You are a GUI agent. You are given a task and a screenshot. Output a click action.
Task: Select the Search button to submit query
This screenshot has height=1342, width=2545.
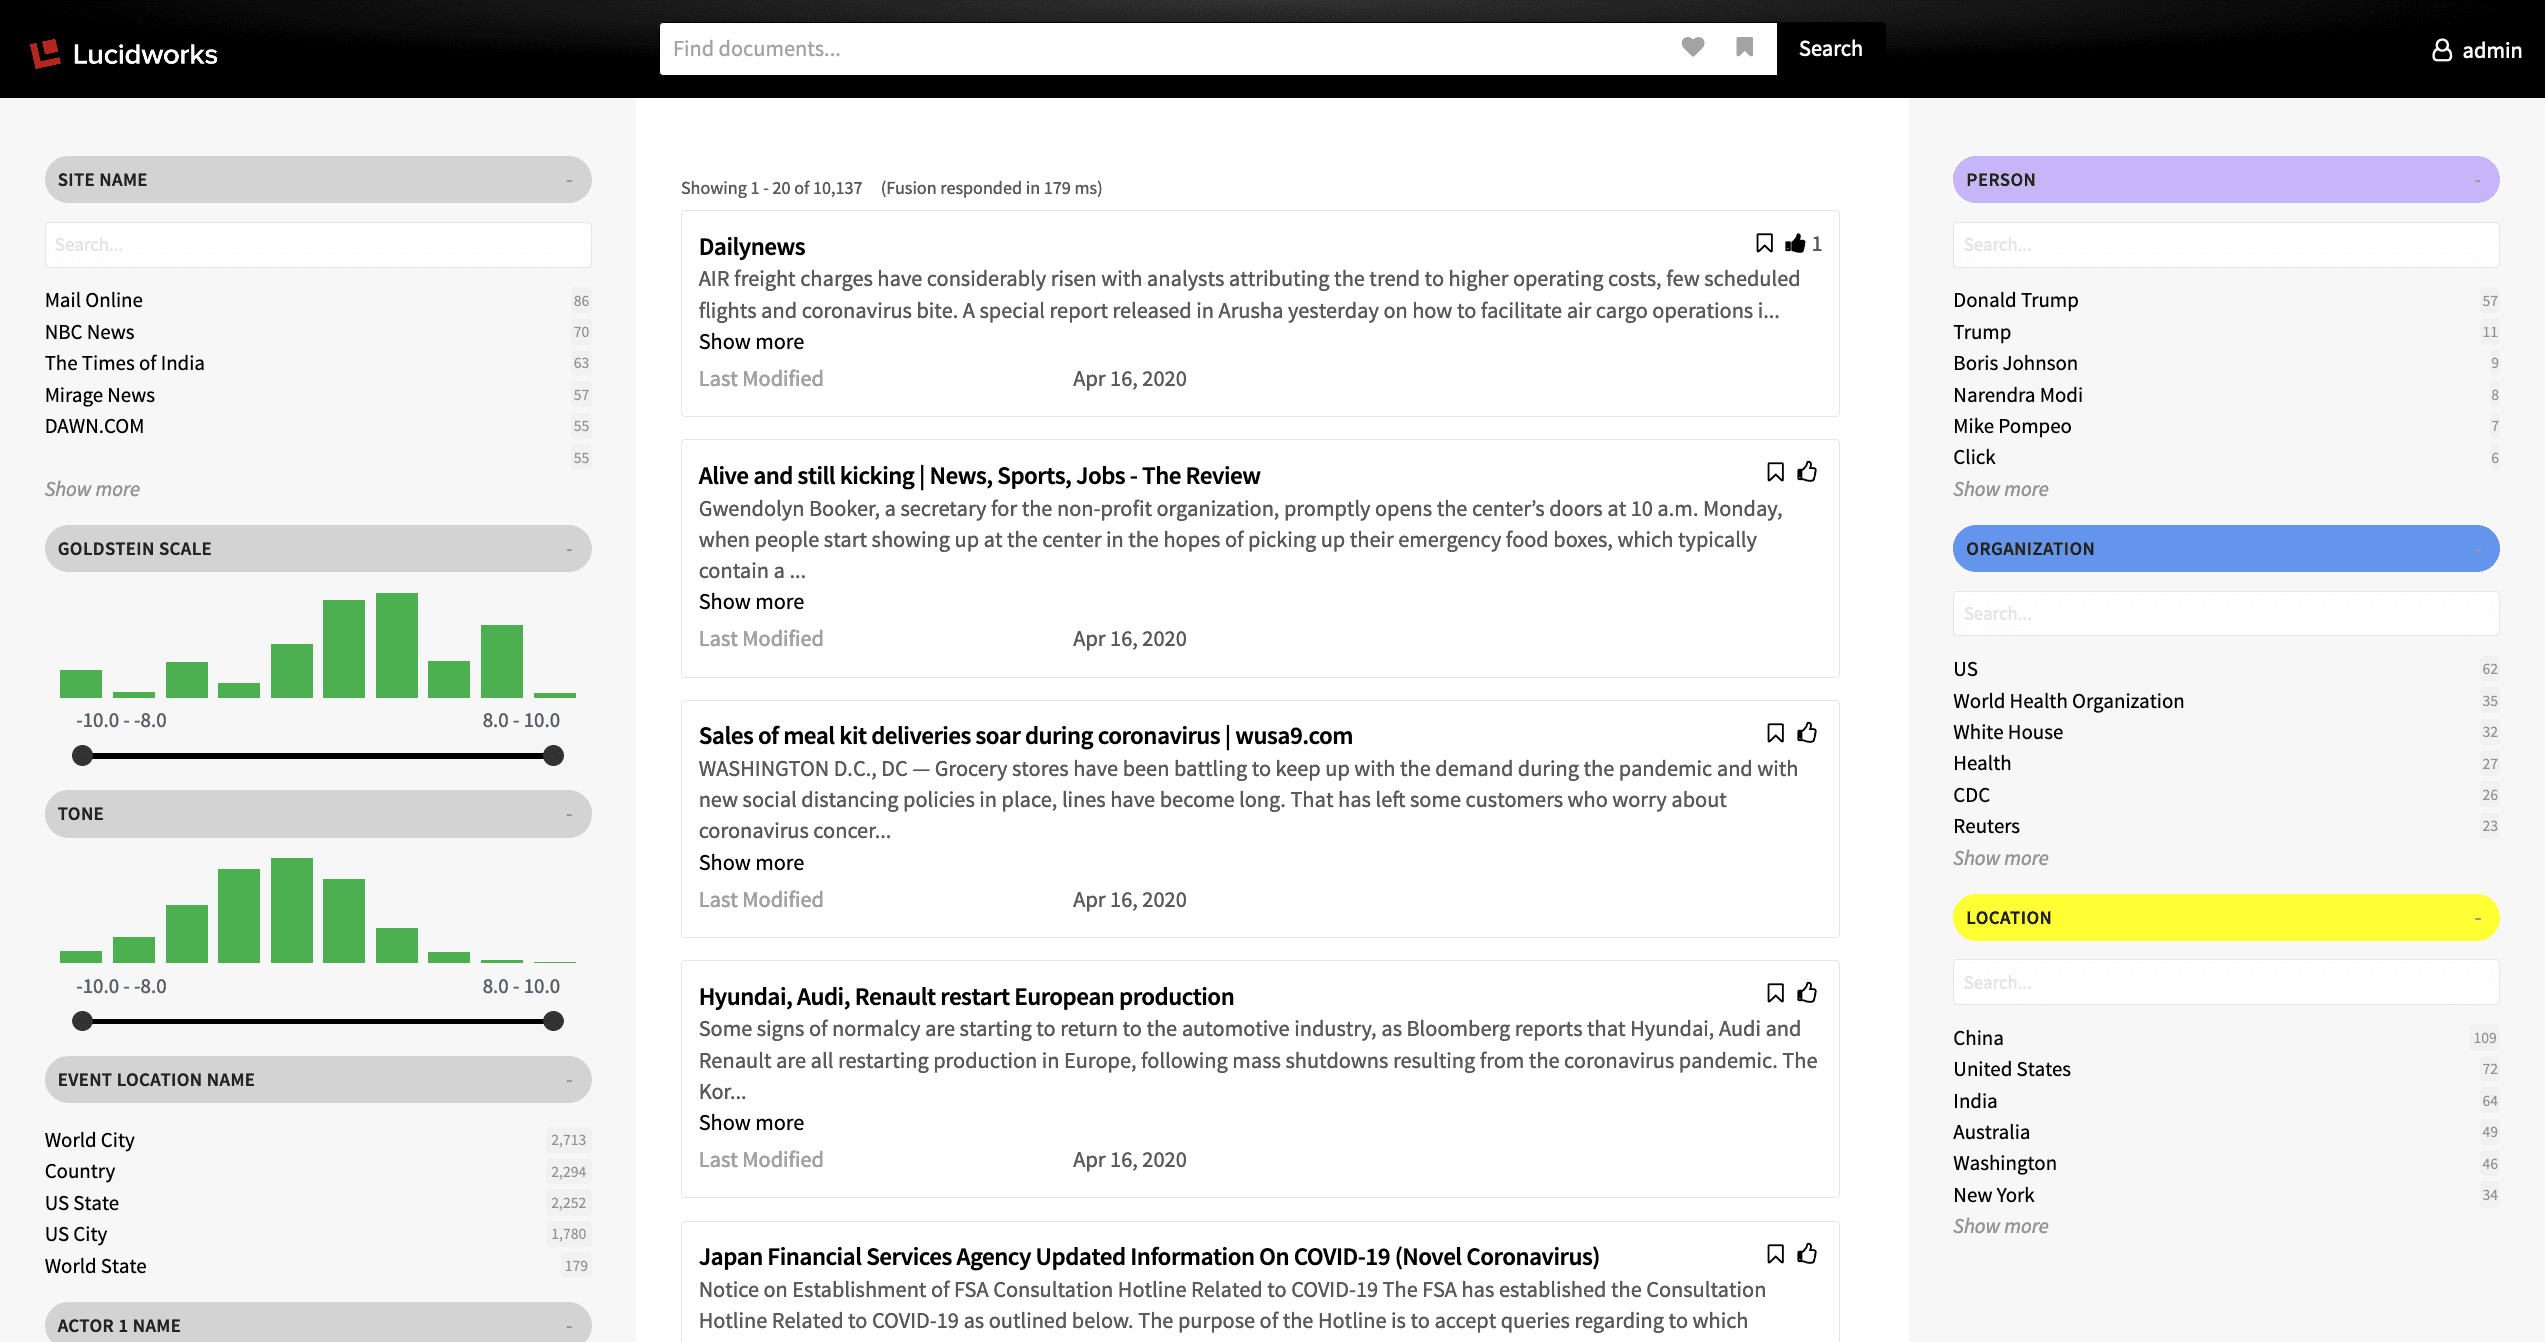point(1830,47)
